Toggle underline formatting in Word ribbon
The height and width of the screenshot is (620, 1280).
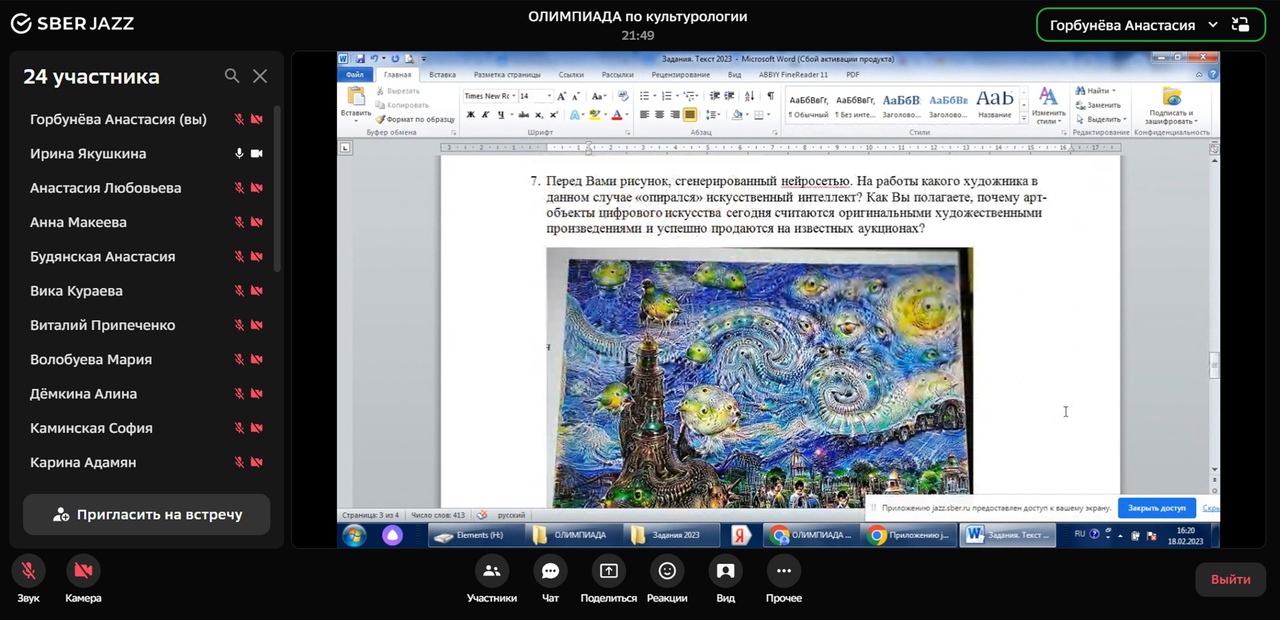coord(499,115)
